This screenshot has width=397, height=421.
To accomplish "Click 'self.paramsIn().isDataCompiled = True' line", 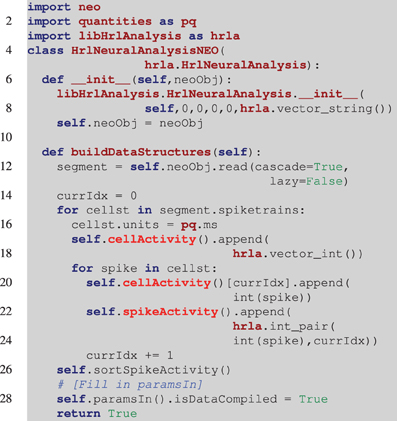I will click(192, 399).
